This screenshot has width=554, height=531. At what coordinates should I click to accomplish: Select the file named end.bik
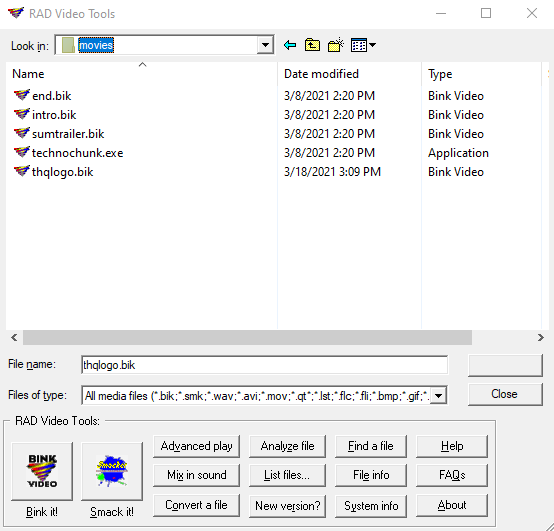[52, 96]
